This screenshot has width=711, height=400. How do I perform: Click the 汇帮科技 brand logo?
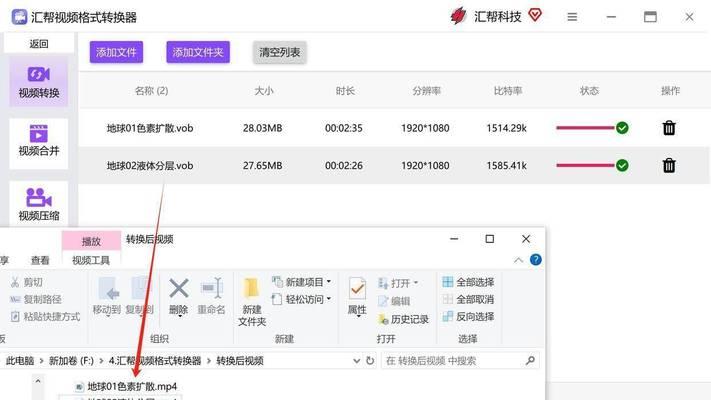458,16
